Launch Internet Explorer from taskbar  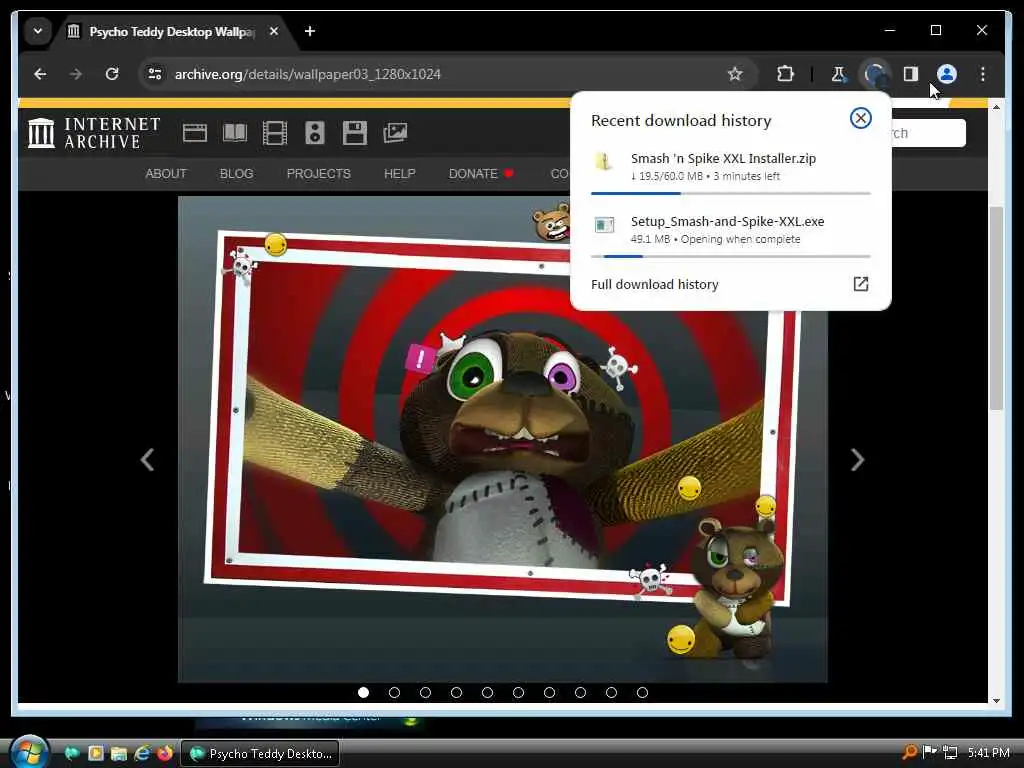click(x=142, y=753)
